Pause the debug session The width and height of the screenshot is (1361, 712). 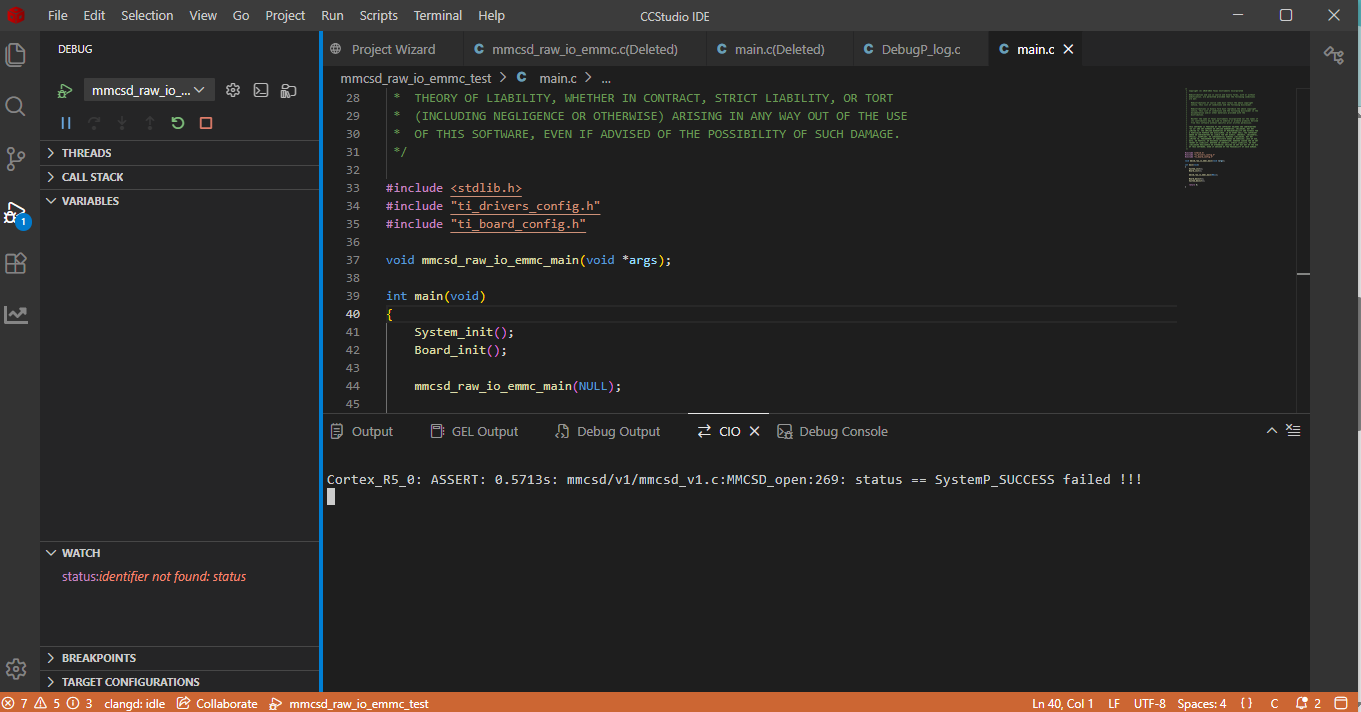(66, 123)
